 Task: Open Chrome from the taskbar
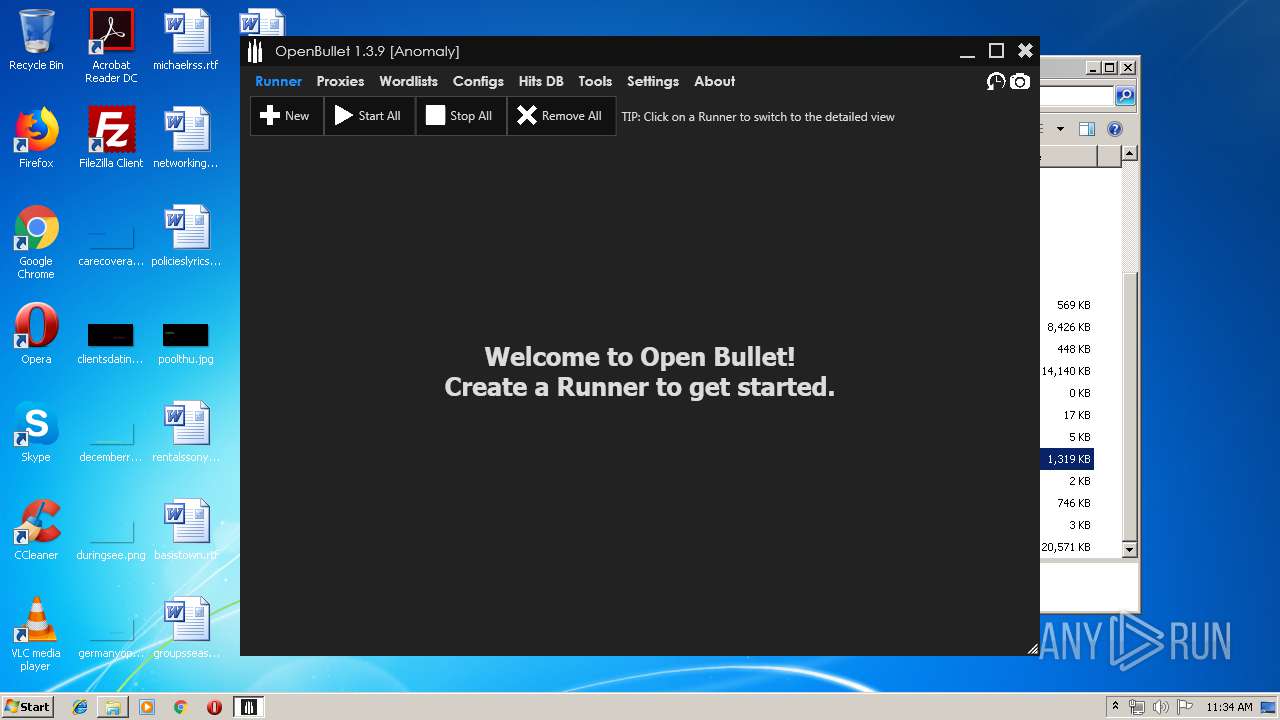coord(180,707)
